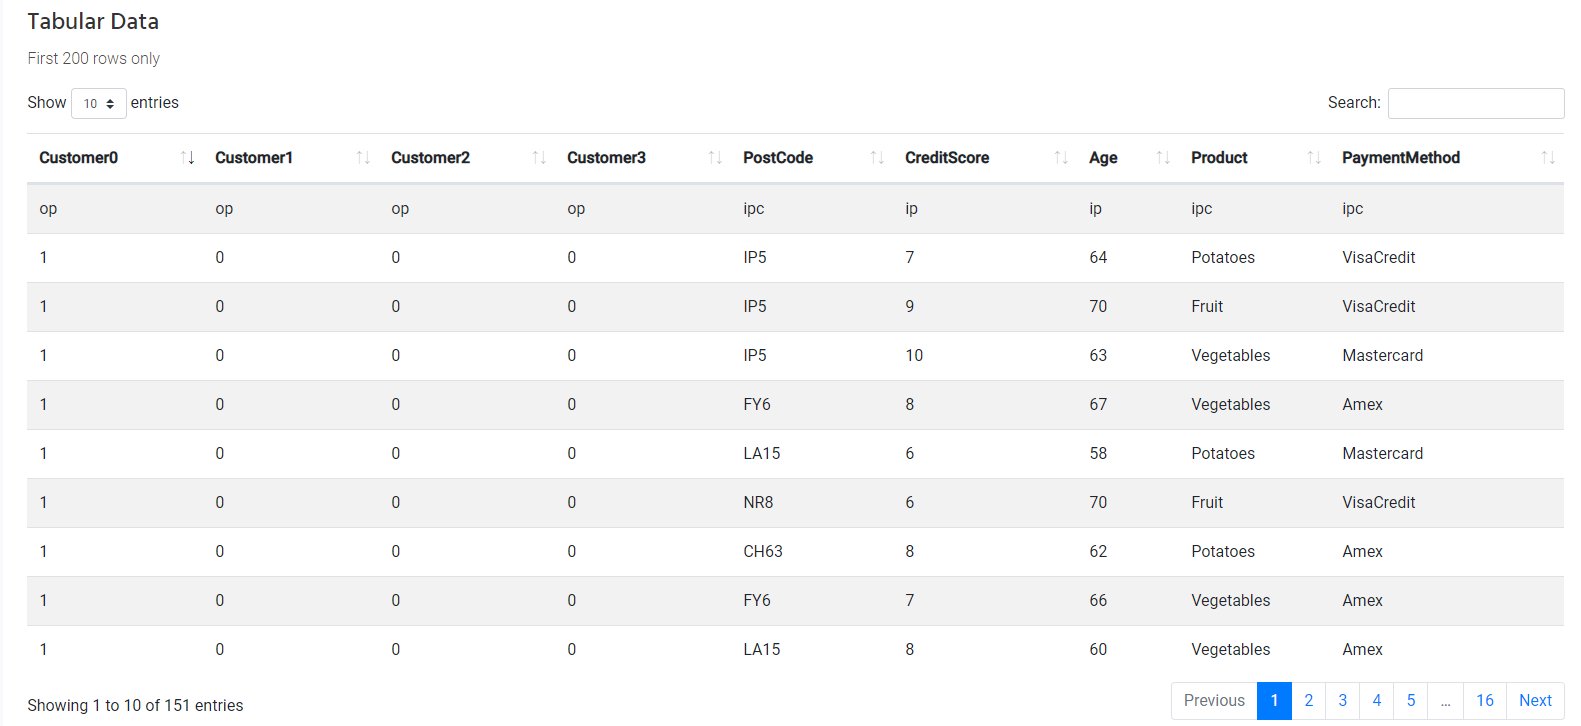This screenshot has height=726, width=1581.
Task: Click the Product column sort icon
Action: pyautogui.click(x=1313, y=157)
